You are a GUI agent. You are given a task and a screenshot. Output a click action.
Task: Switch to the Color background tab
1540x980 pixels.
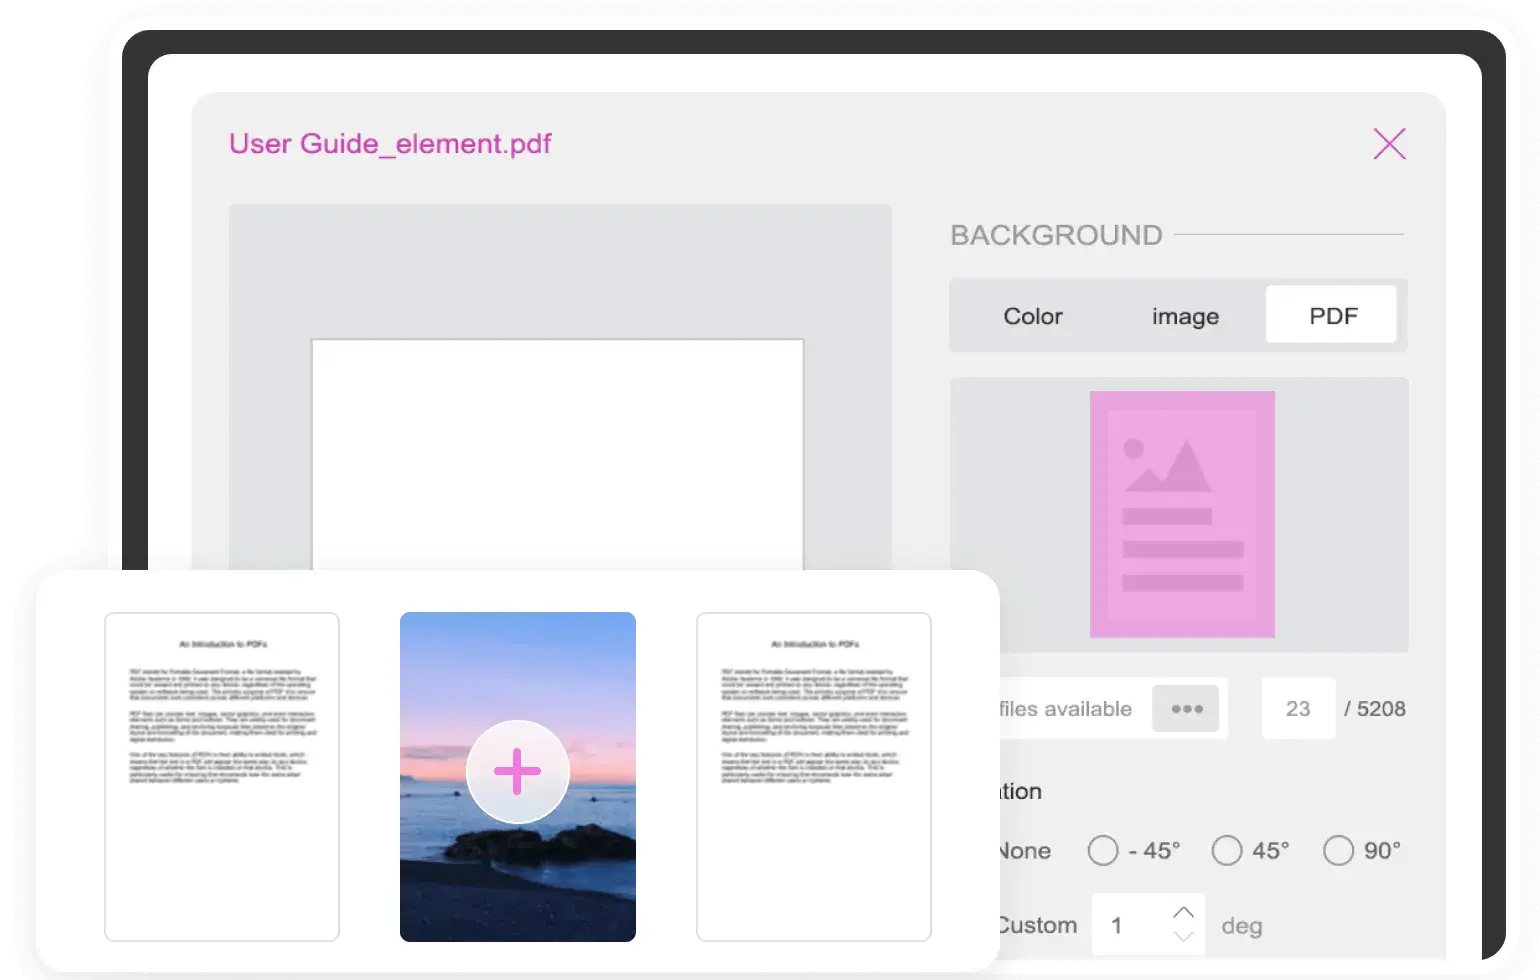click(1033, 316)
